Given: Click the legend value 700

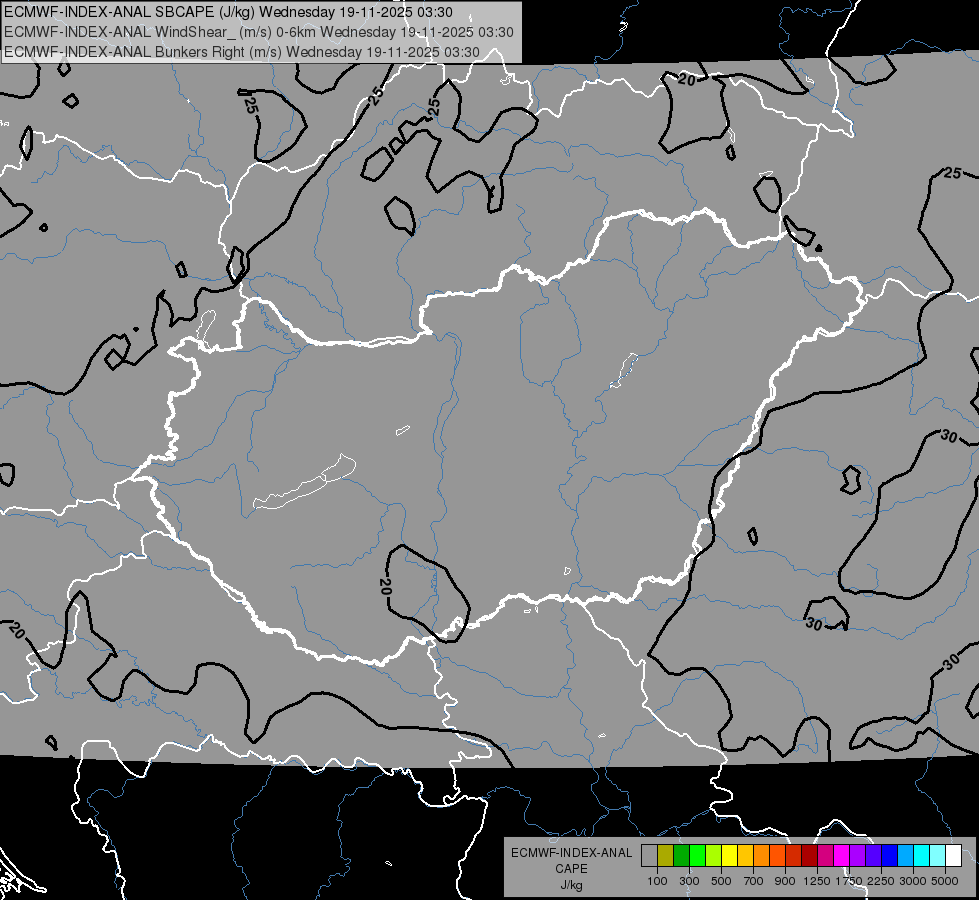Looking at the screenshot, I should 753,881.
